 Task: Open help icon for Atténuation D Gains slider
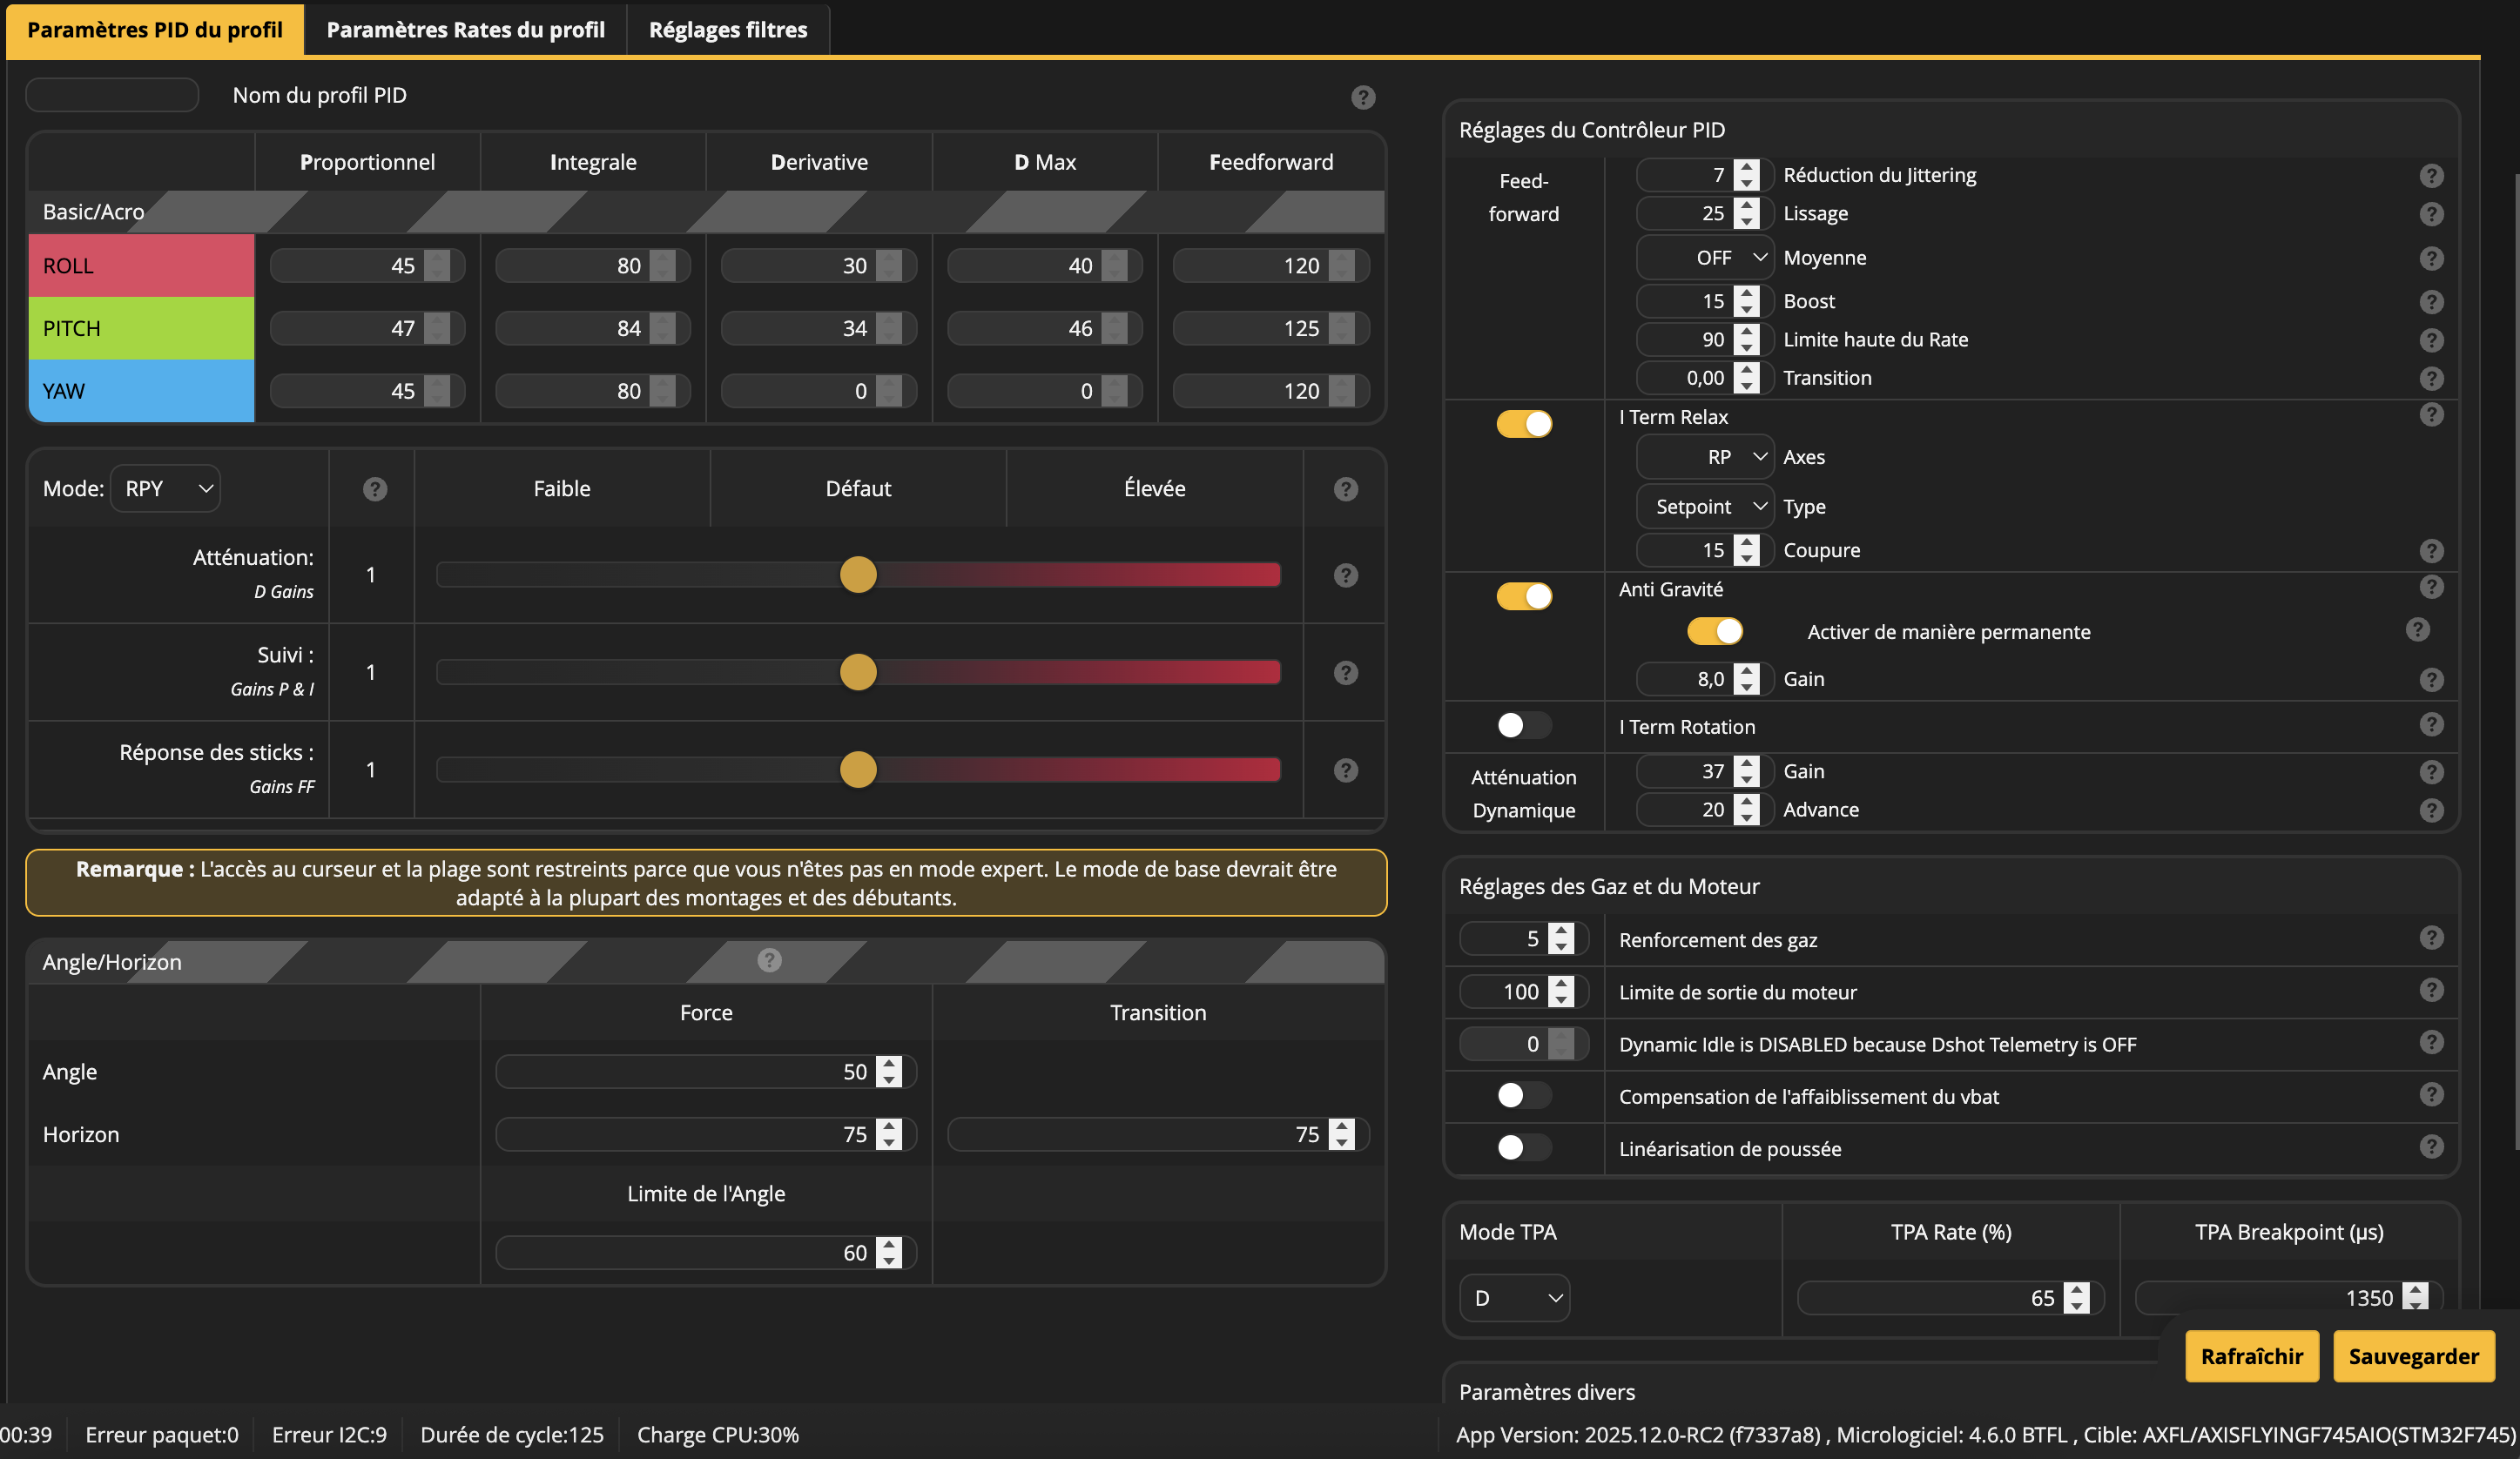pyautogui.click(x=1345, y=575)
